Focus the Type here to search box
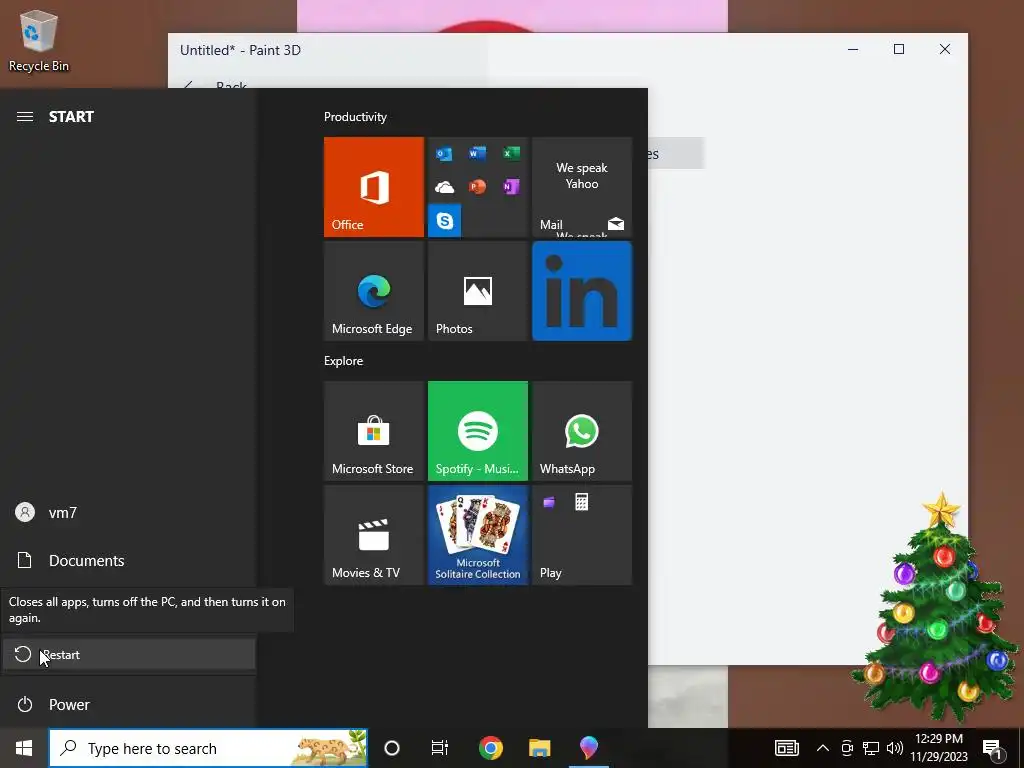 (x=208, y=748)
